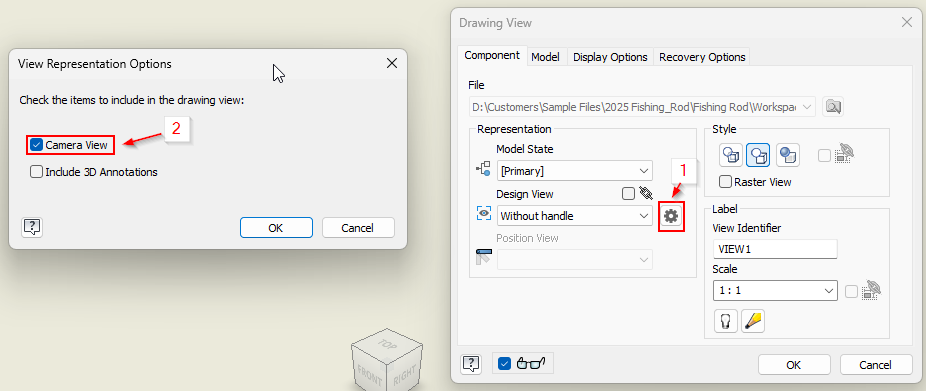Select Hidden Line style icon
Viewport: 926px width, 391px height.
coord(731,155)
